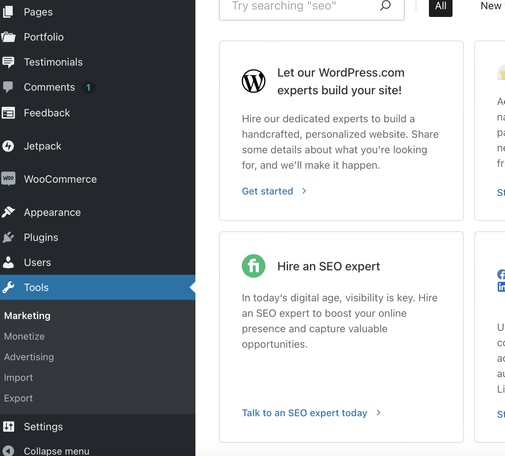Select the New filter tab
The width and height of the screenshot is (505, 456).
[x=491, y=6]
